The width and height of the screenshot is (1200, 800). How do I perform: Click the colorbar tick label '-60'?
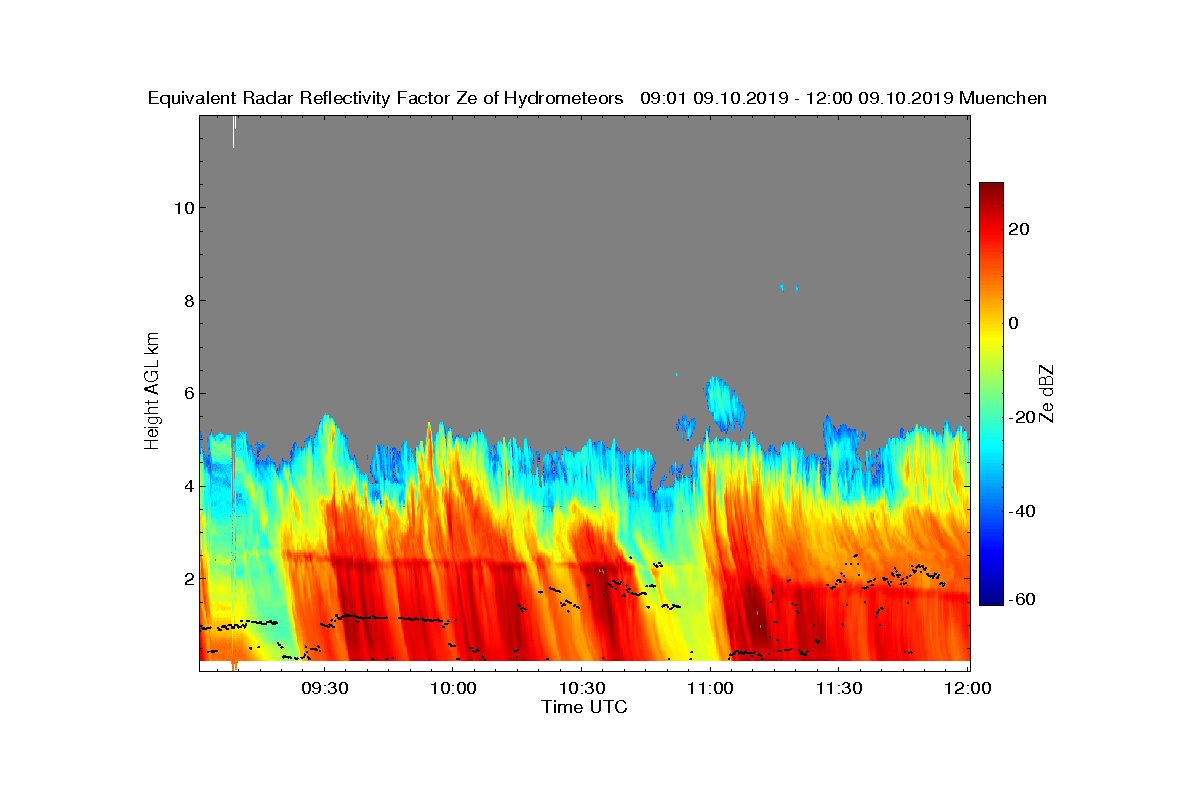(x=1022, y=599)
